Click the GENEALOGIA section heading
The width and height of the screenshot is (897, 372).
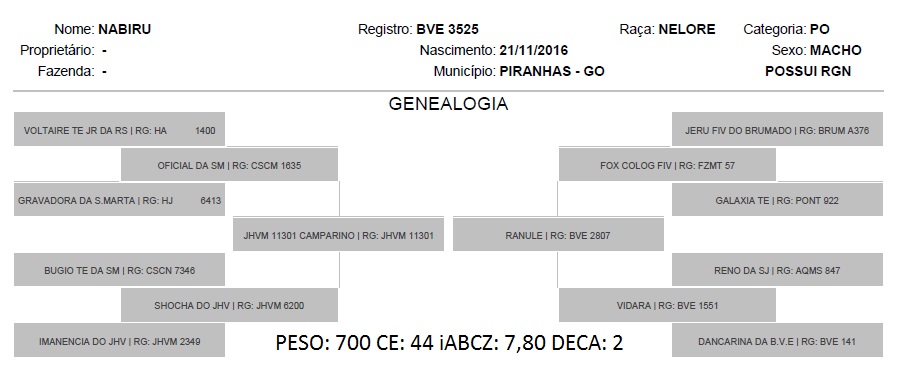[448, 104]
